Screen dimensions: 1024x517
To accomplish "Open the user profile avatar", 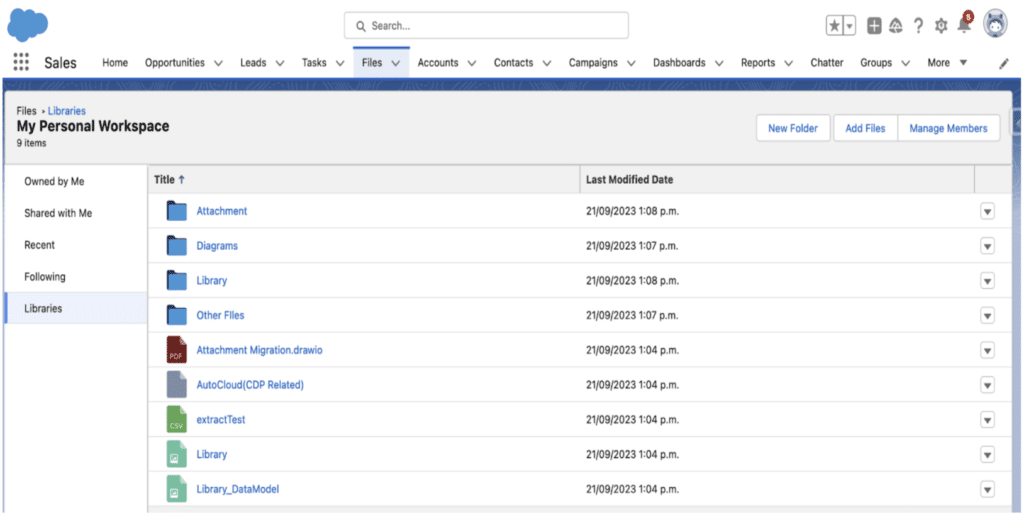I will [995, 25].
